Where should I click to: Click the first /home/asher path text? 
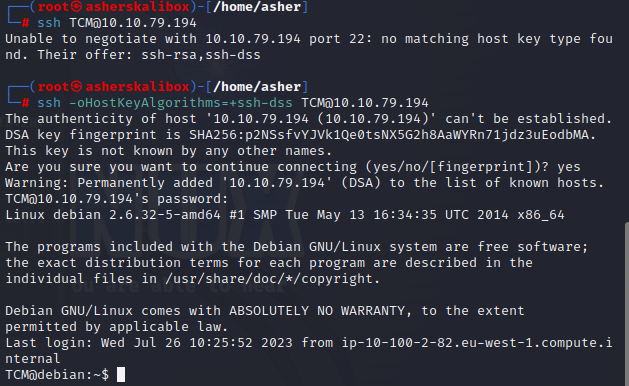tap(257, 7)
